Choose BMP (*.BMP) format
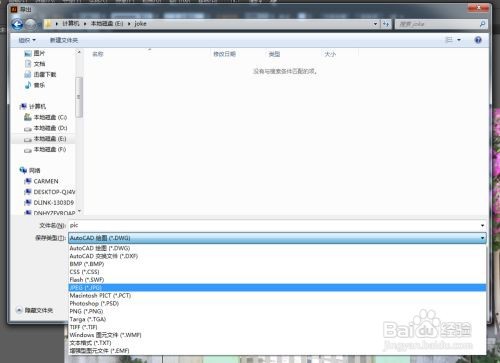Viewport: 500px width, 363px height. coord(277,264)
